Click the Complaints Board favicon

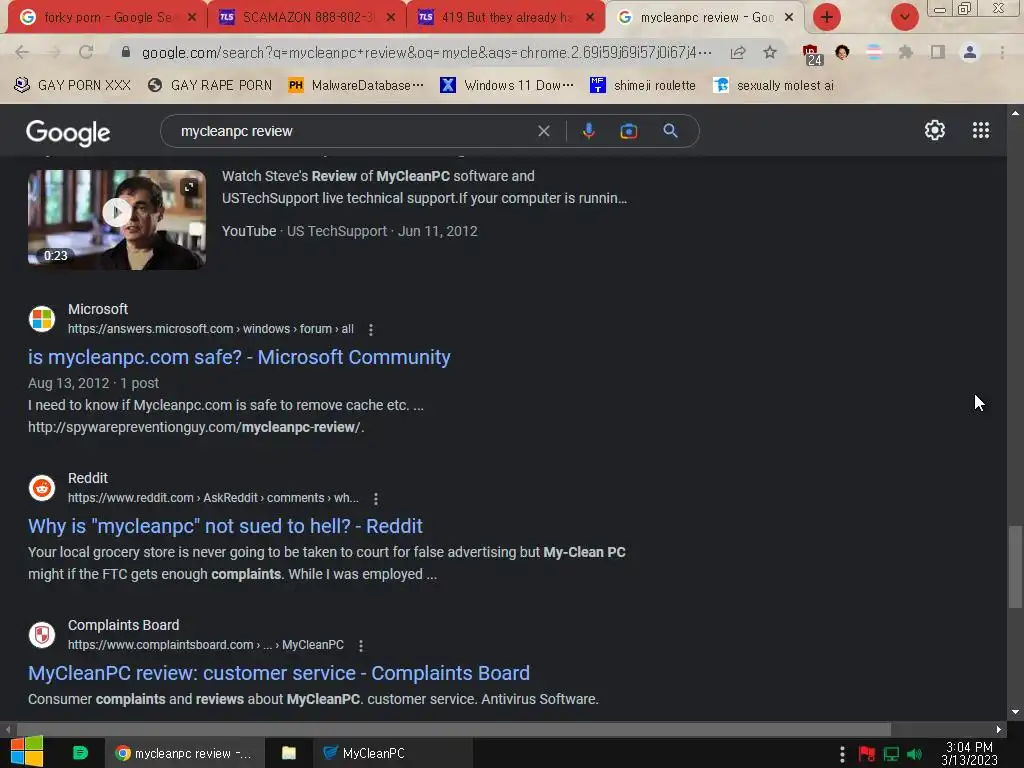pyautogui.click(x=42, y=635)
